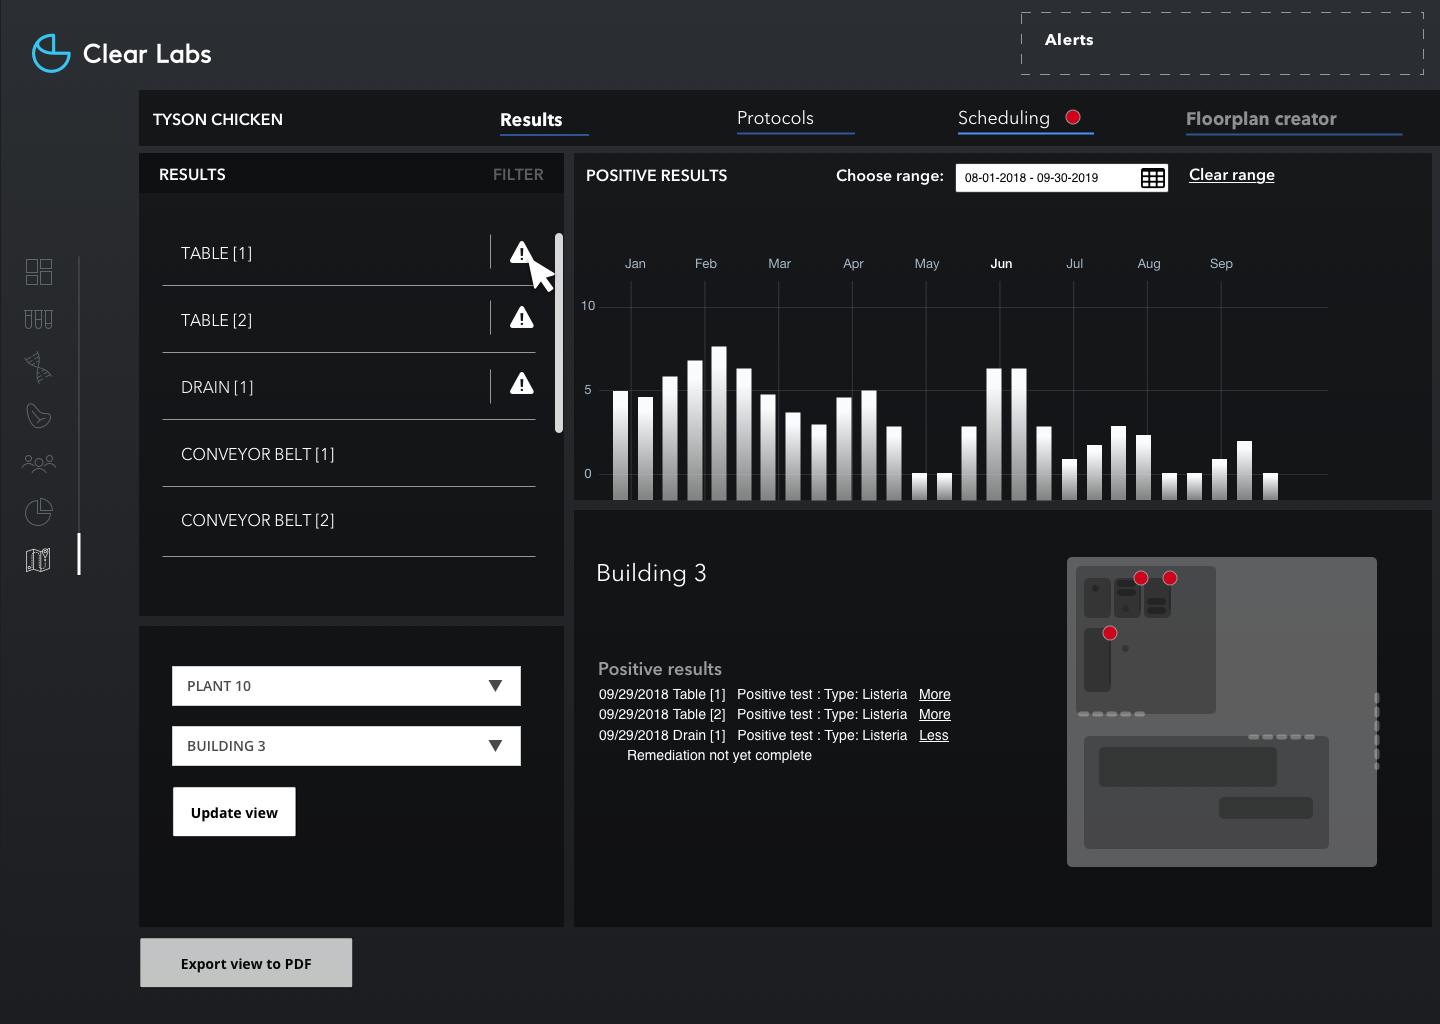The image size is (1440, 1024).
Task: Click the Update view button
Action: 234,812
